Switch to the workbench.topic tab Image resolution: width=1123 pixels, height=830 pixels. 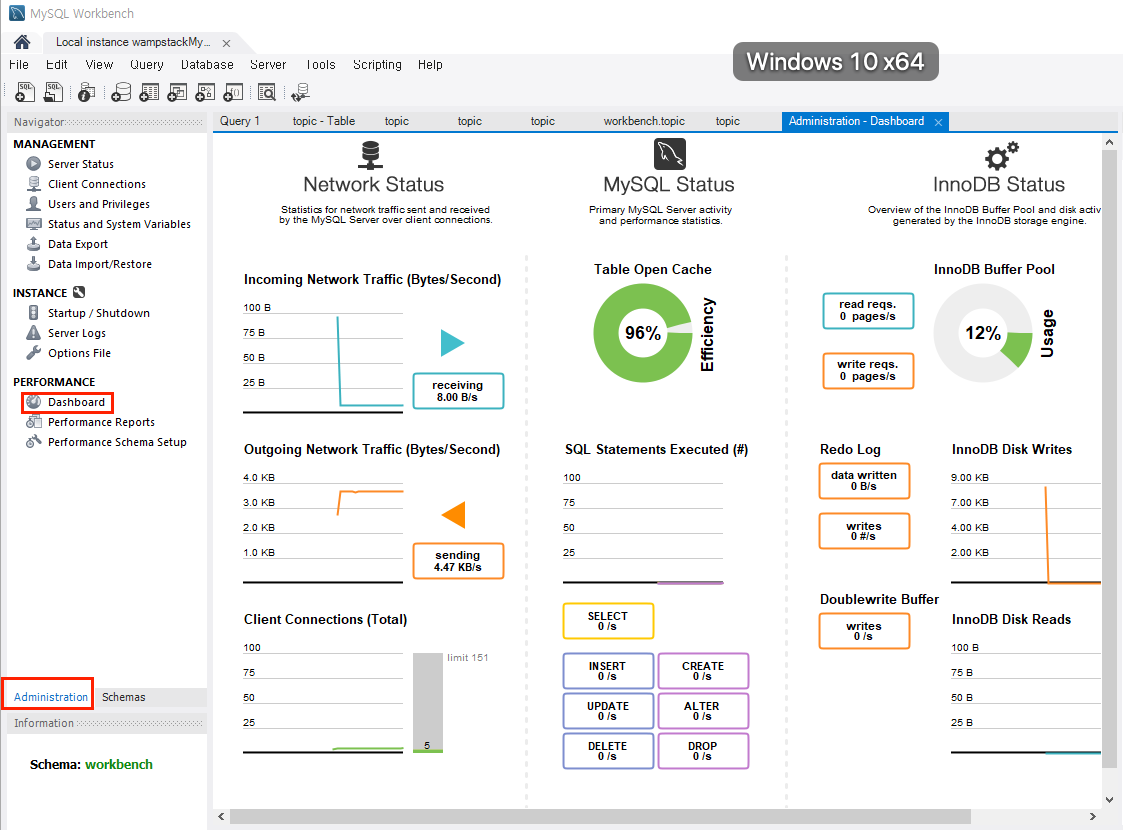[x=644, y=121]
